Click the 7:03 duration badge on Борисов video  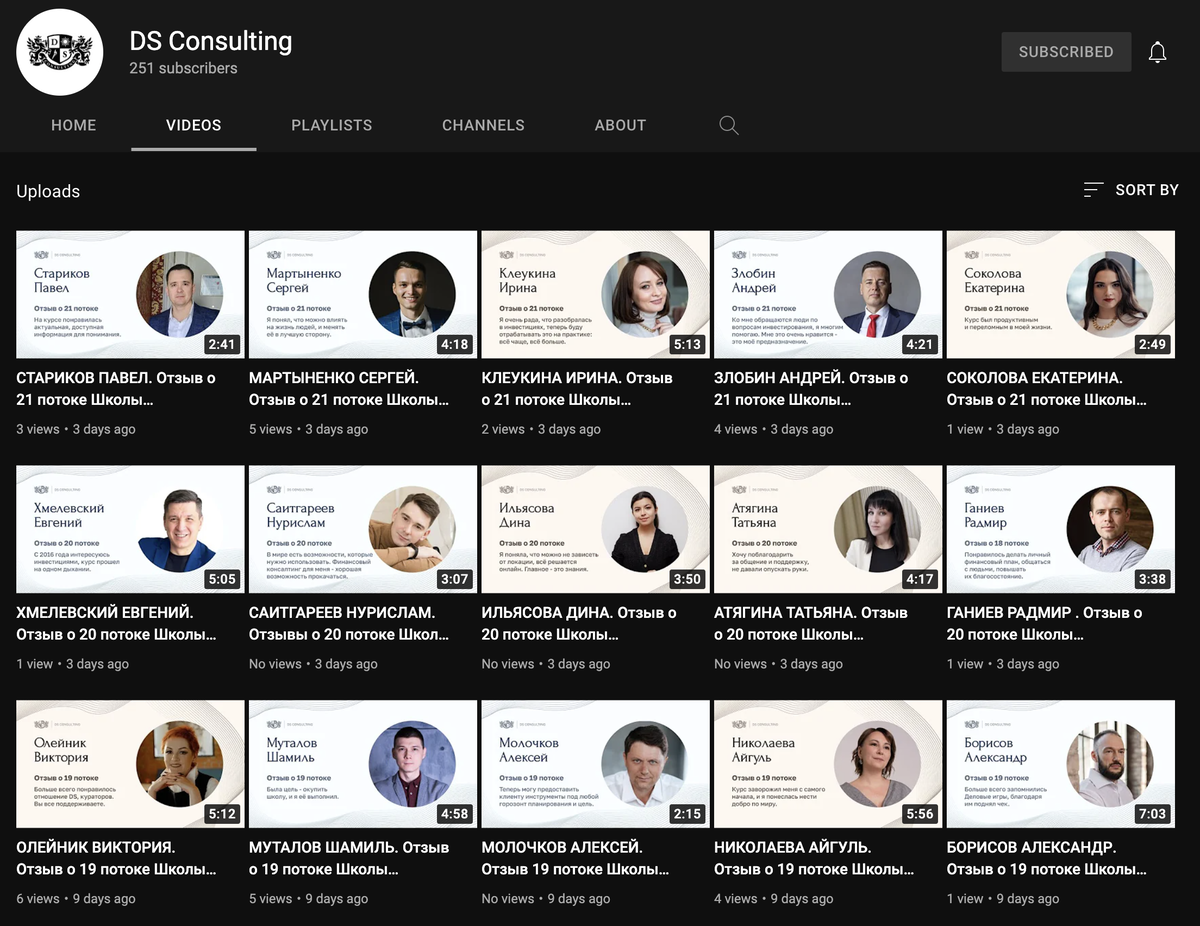pyautogui.click(x=1152, y=813)
